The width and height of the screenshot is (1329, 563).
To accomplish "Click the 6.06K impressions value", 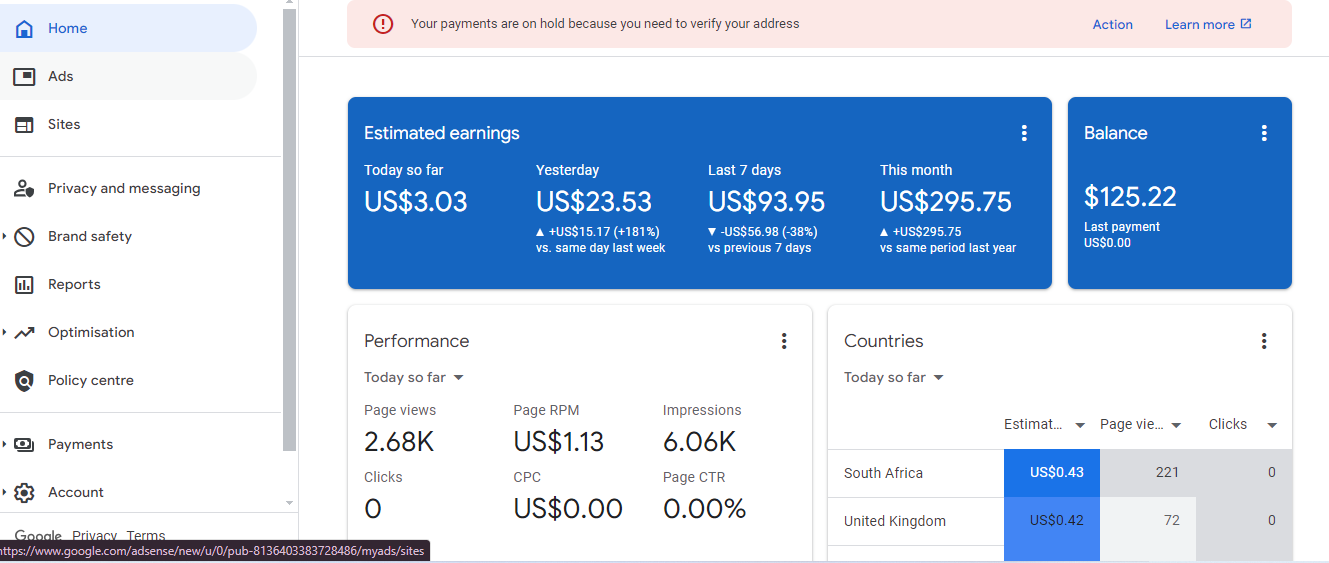I will click(700, 442).
